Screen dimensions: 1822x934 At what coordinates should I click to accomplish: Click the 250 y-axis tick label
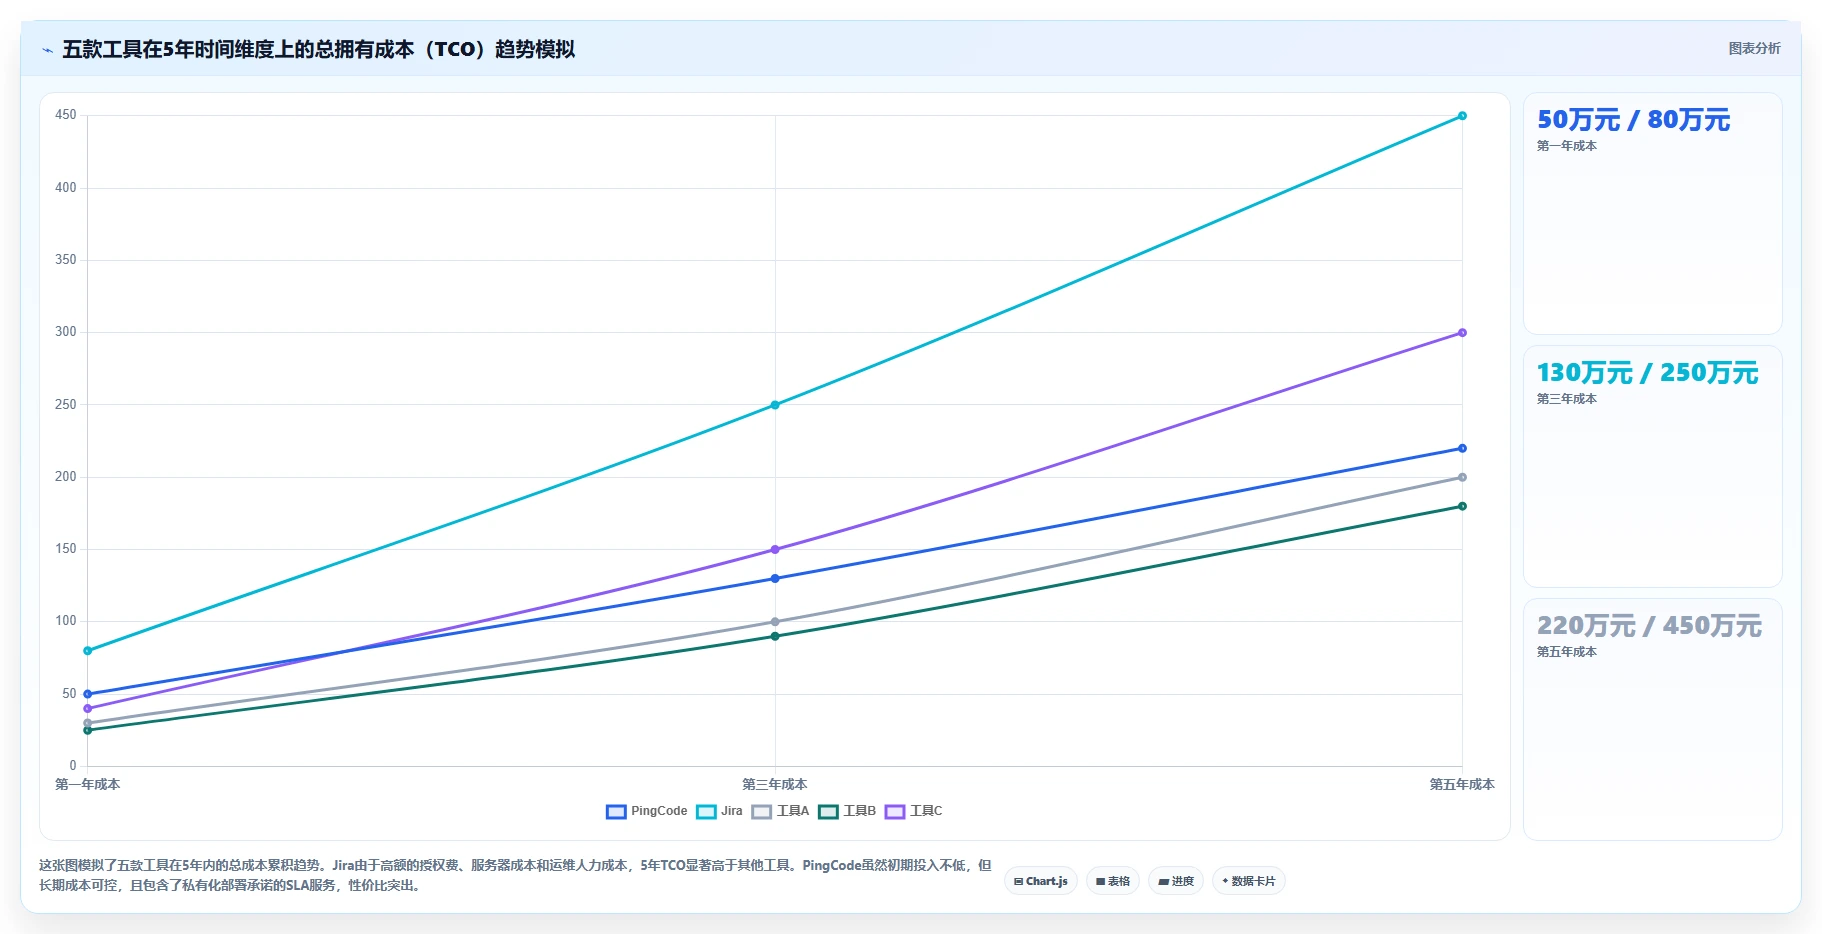66,405
